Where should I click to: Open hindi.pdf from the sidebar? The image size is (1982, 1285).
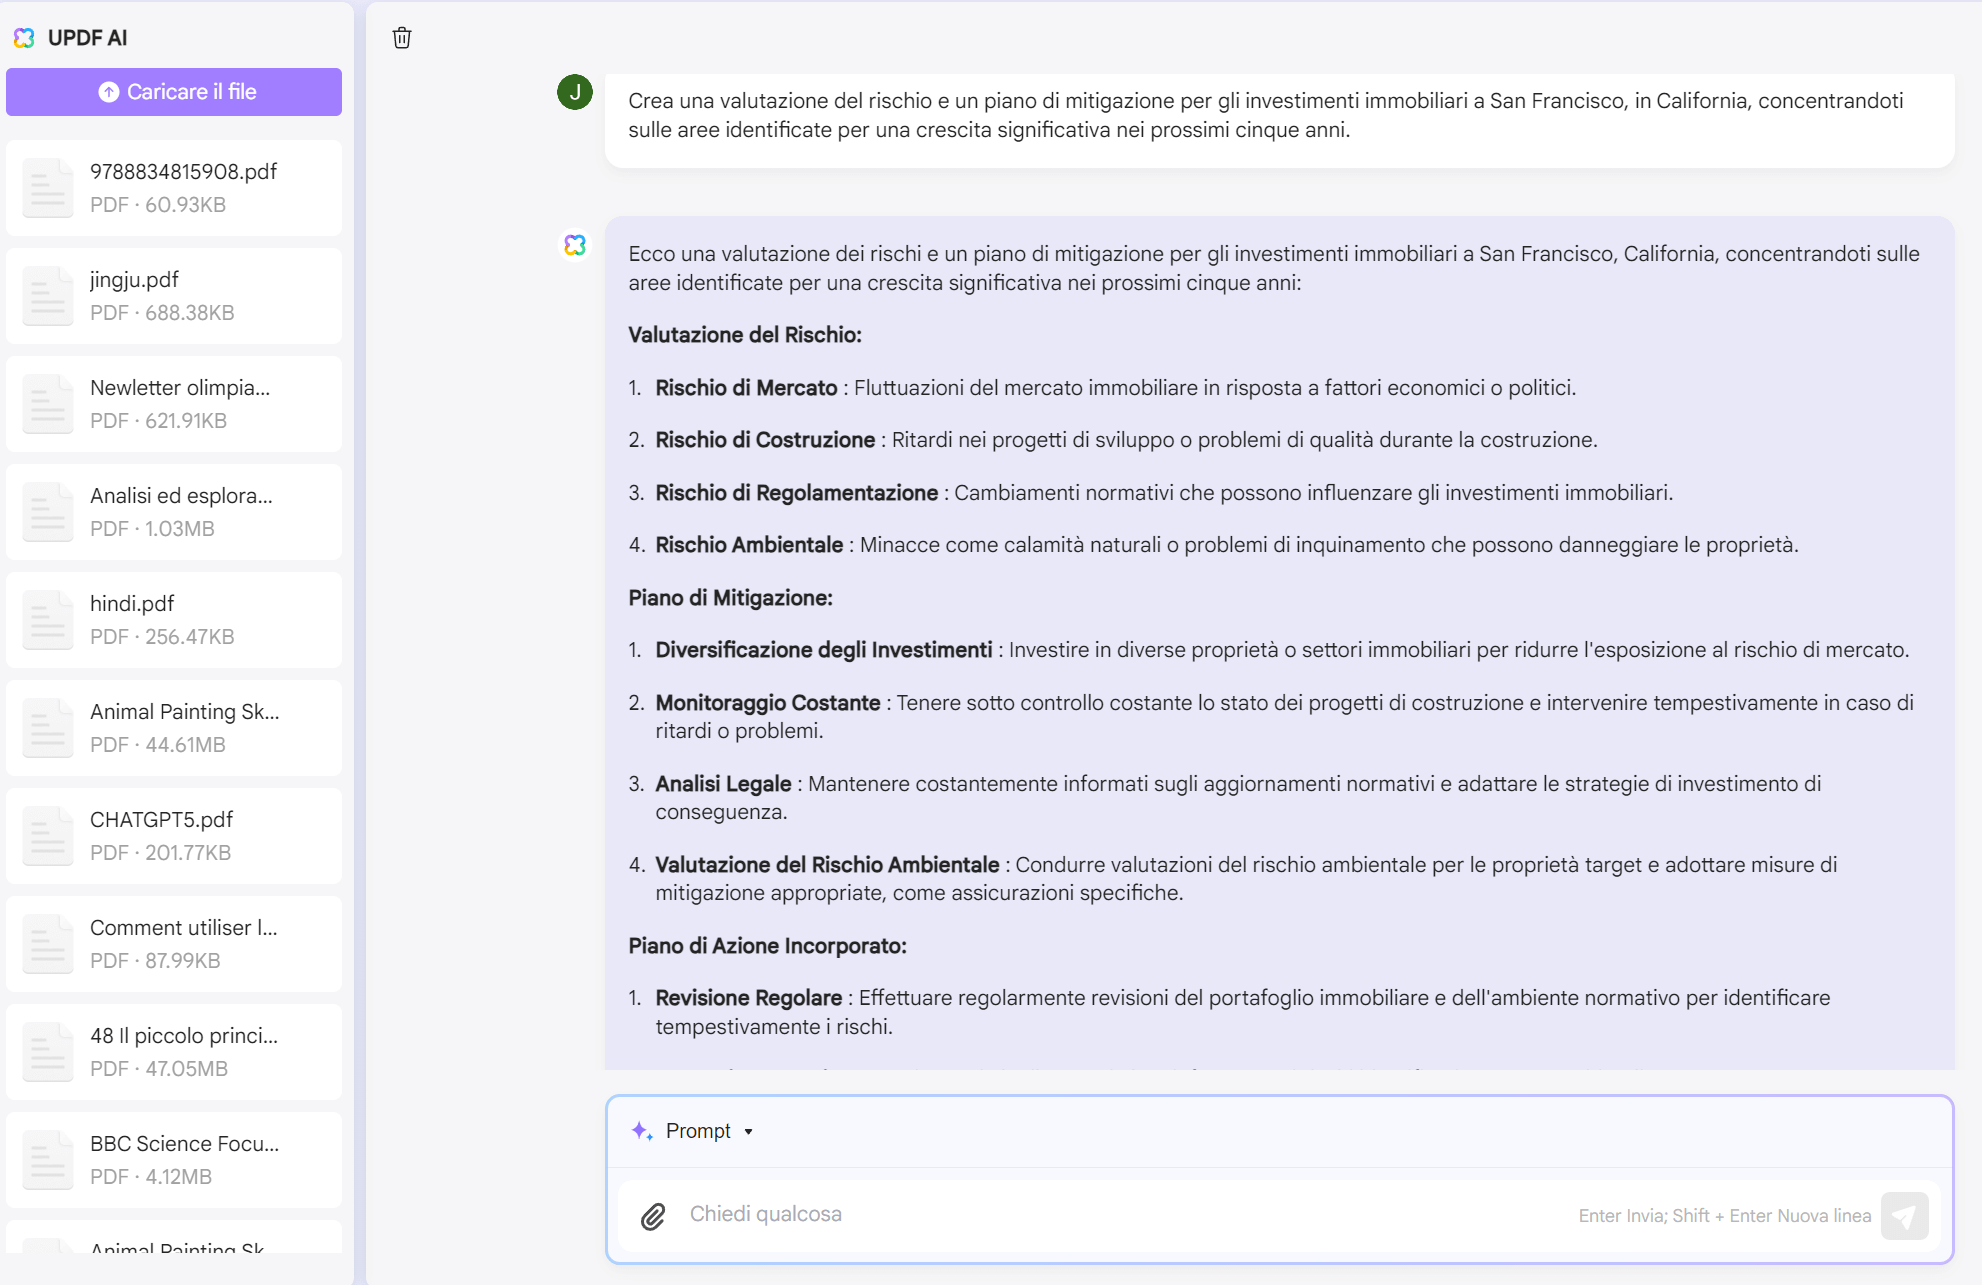coord(174,620)
